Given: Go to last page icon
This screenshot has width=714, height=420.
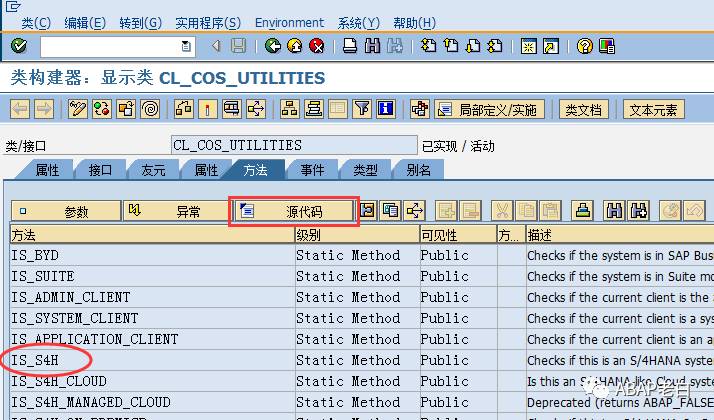Looking at the screenshot, I should pyautogui.click(x=495, y=46).
